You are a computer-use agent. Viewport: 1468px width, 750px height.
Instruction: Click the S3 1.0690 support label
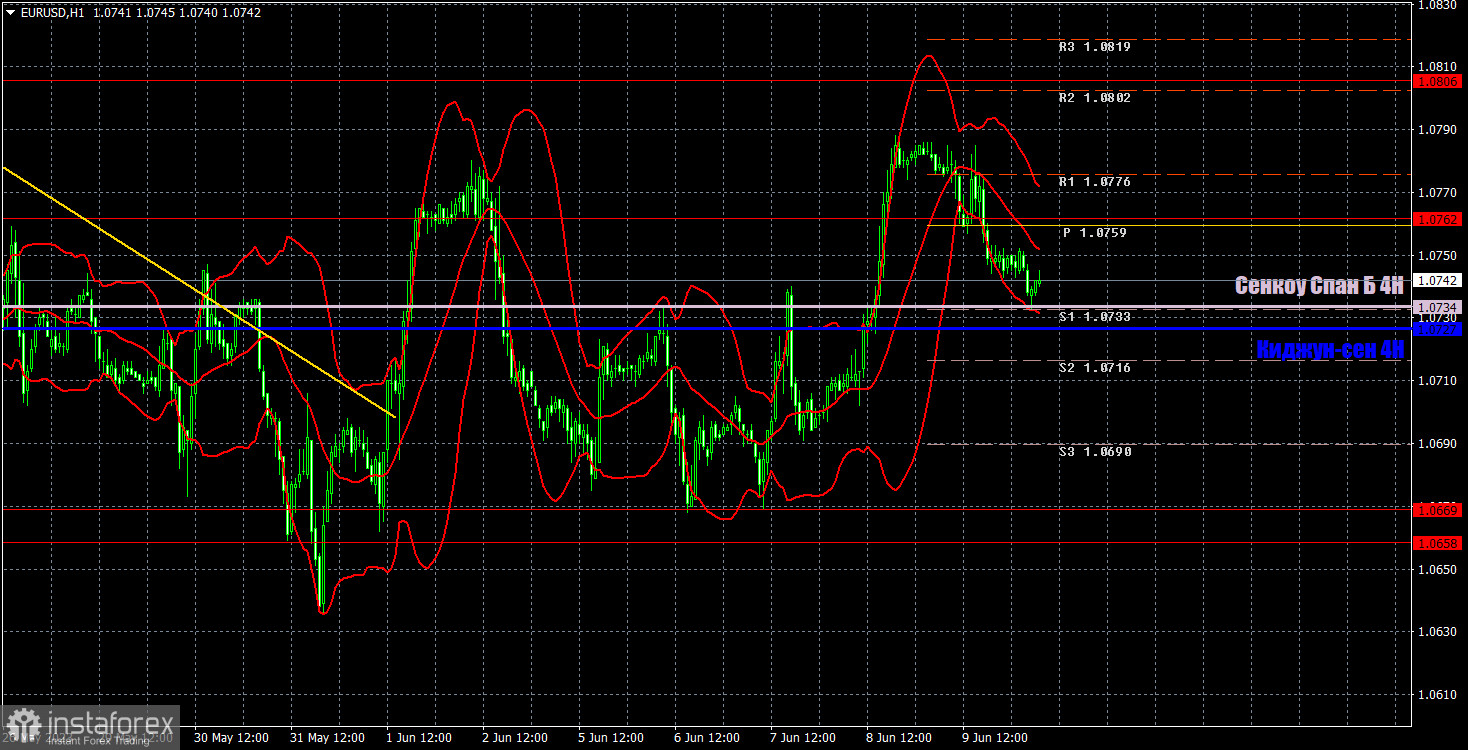click(1094, 452)
